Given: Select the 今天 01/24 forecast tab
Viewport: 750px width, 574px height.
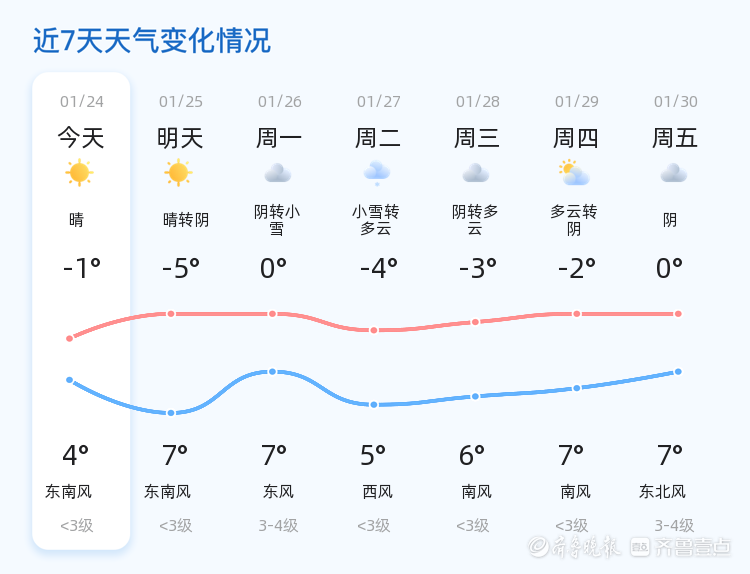Looking at the screenshot, I should tap(81, 137).
